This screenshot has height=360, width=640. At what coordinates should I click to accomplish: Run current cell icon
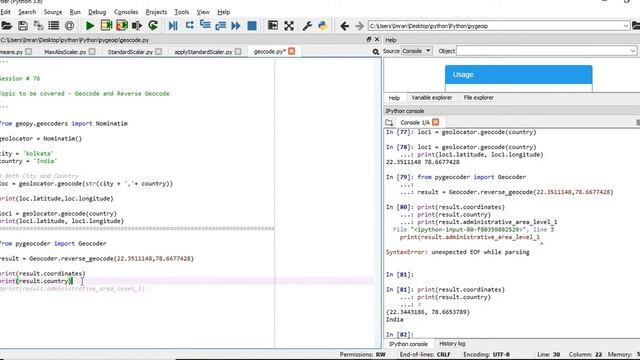106,26
